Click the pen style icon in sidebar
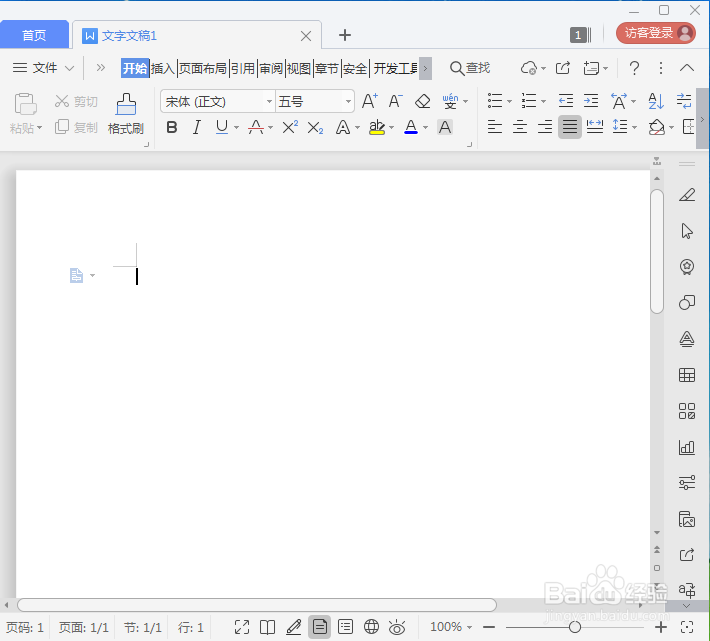710x641 pixels. 686,196
